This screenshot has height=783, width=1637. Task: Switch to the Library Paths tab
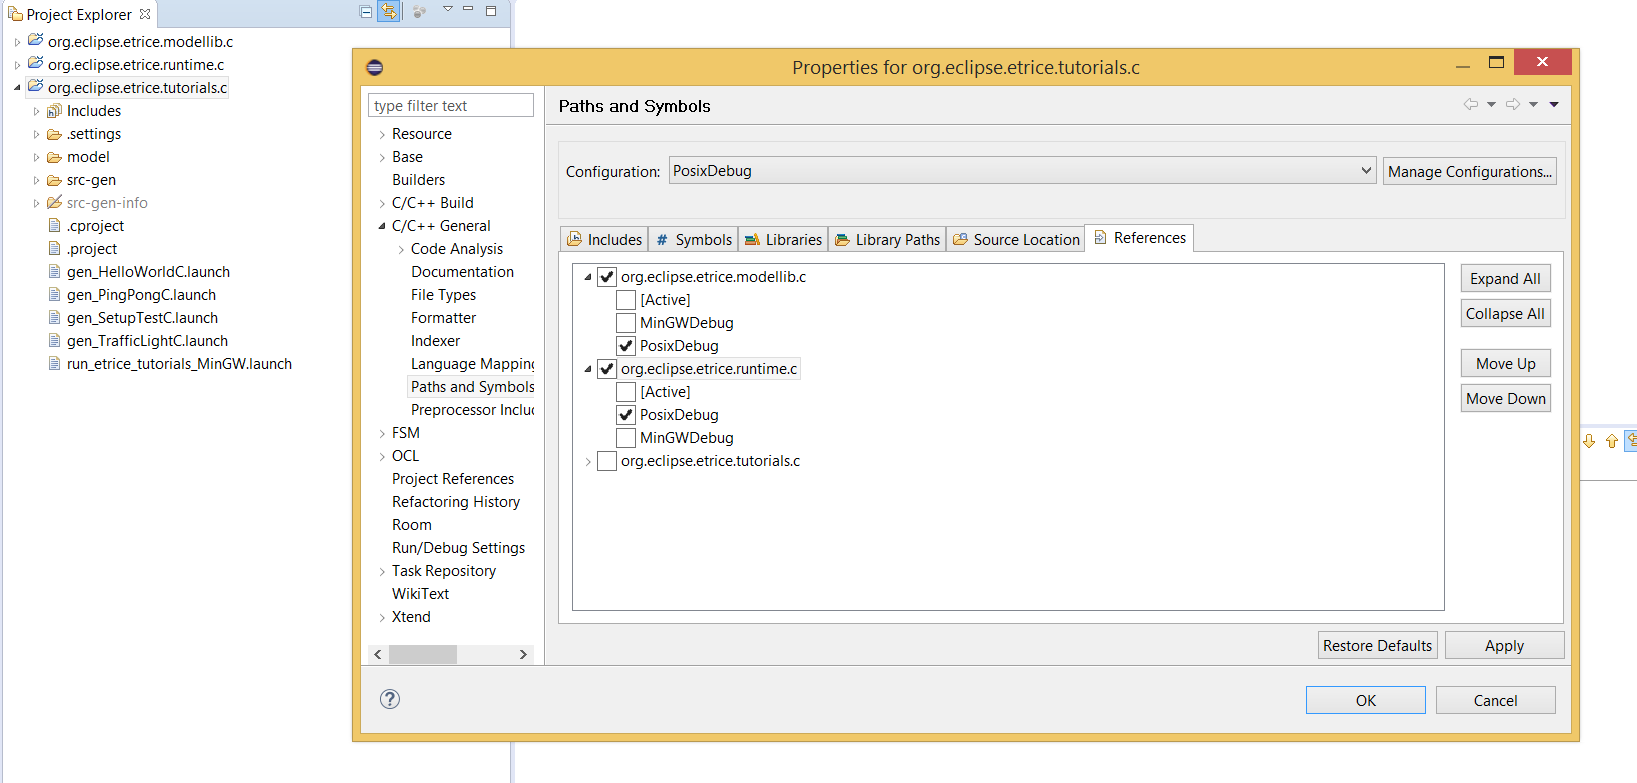coord(887,239)
